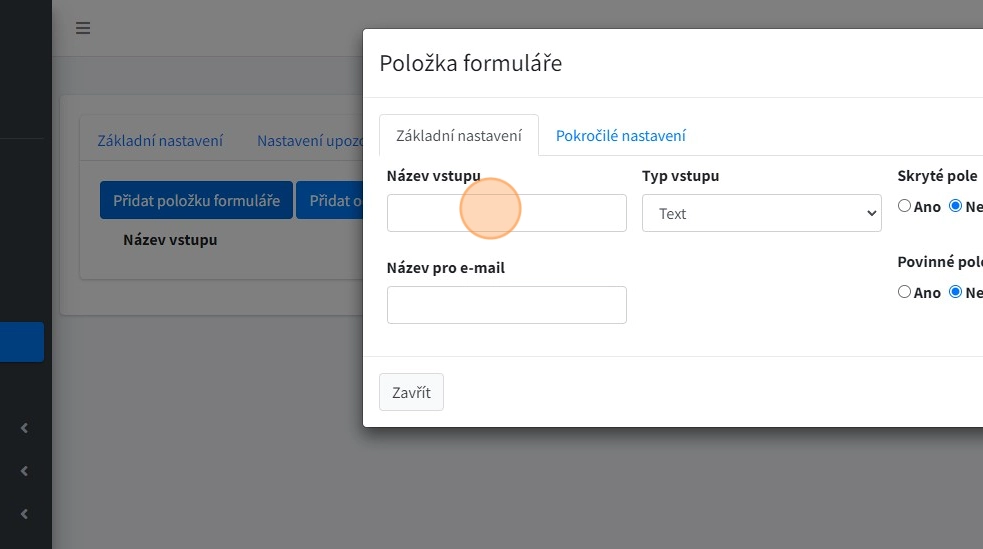Open the background page Základní nastavení tab
This screenshot has width=983, height=549.
[x=160, y=141]
